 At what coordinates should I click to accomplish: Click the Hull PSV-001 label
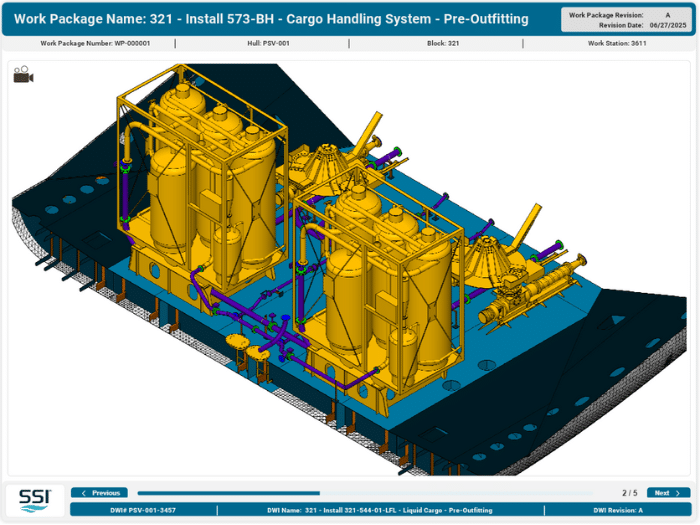268,43
